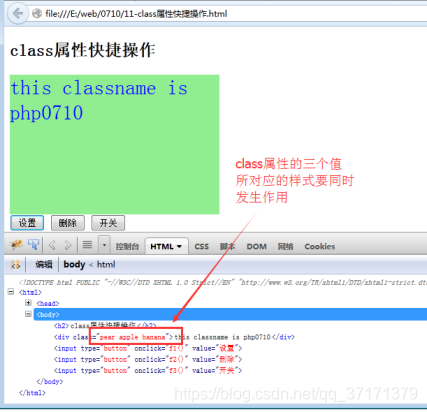Image resolution: width=427 pixels, height=412 pixels.
Task: Collapse the <body> node
Action: click(28, 314)
